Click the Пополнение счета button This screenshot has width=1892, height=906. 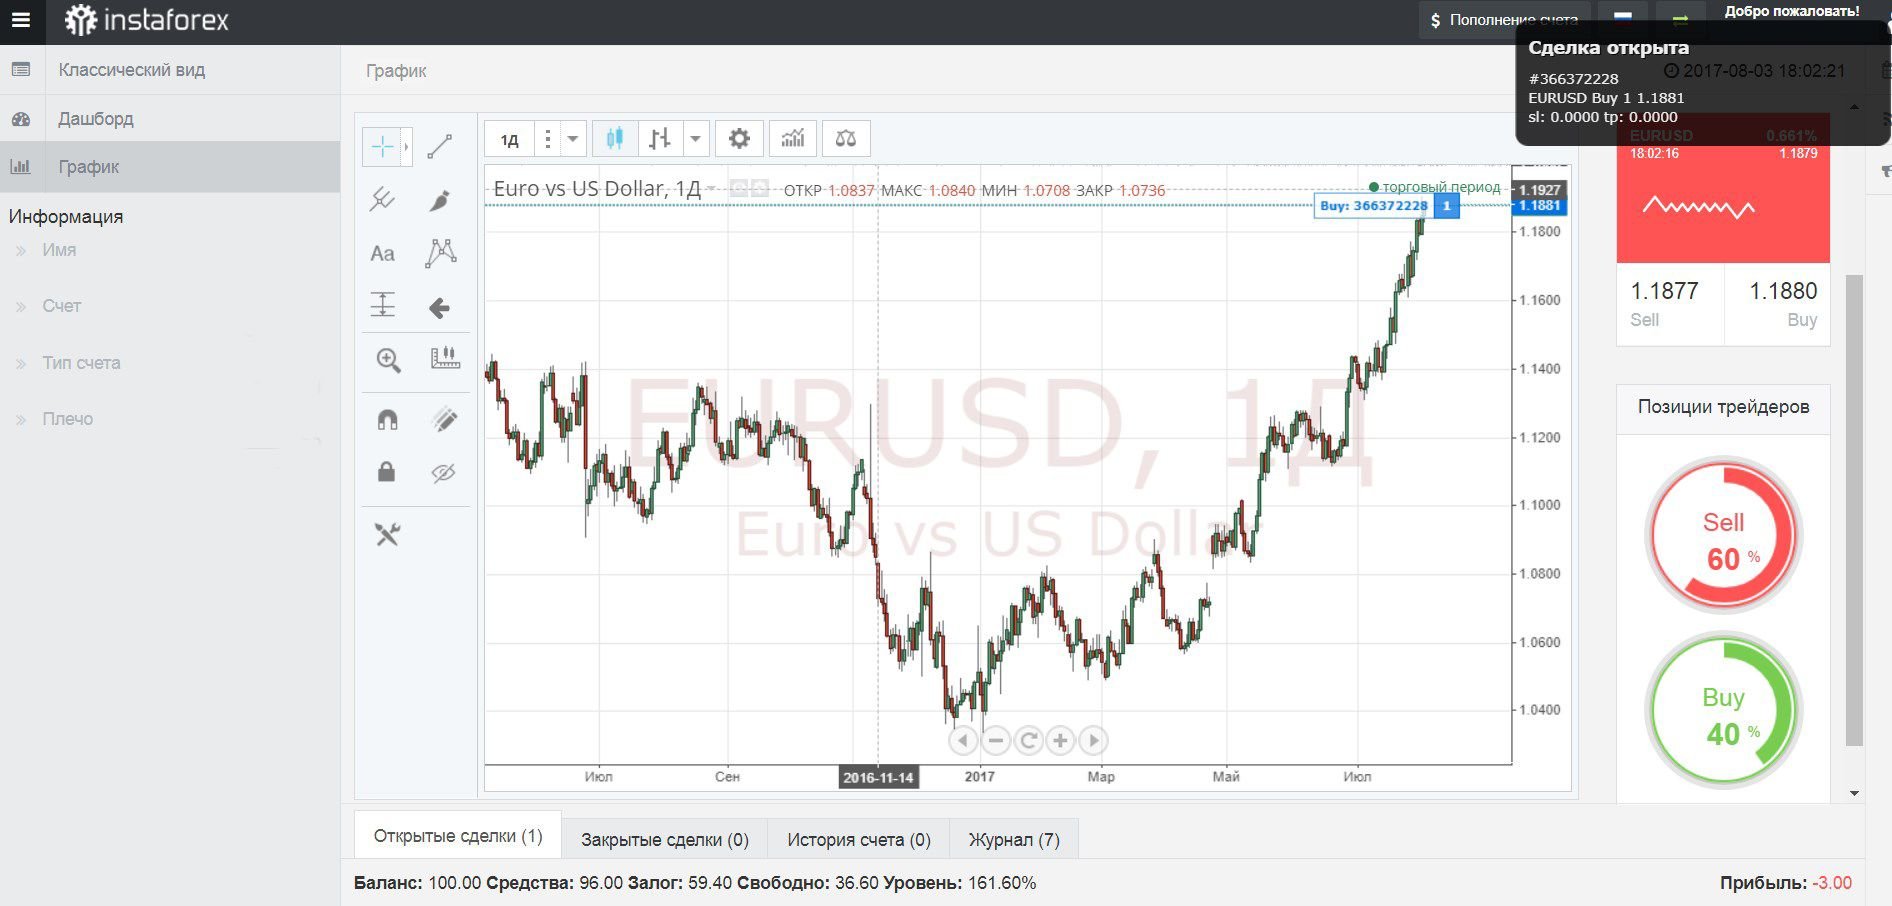click(x=1504, y=20)
